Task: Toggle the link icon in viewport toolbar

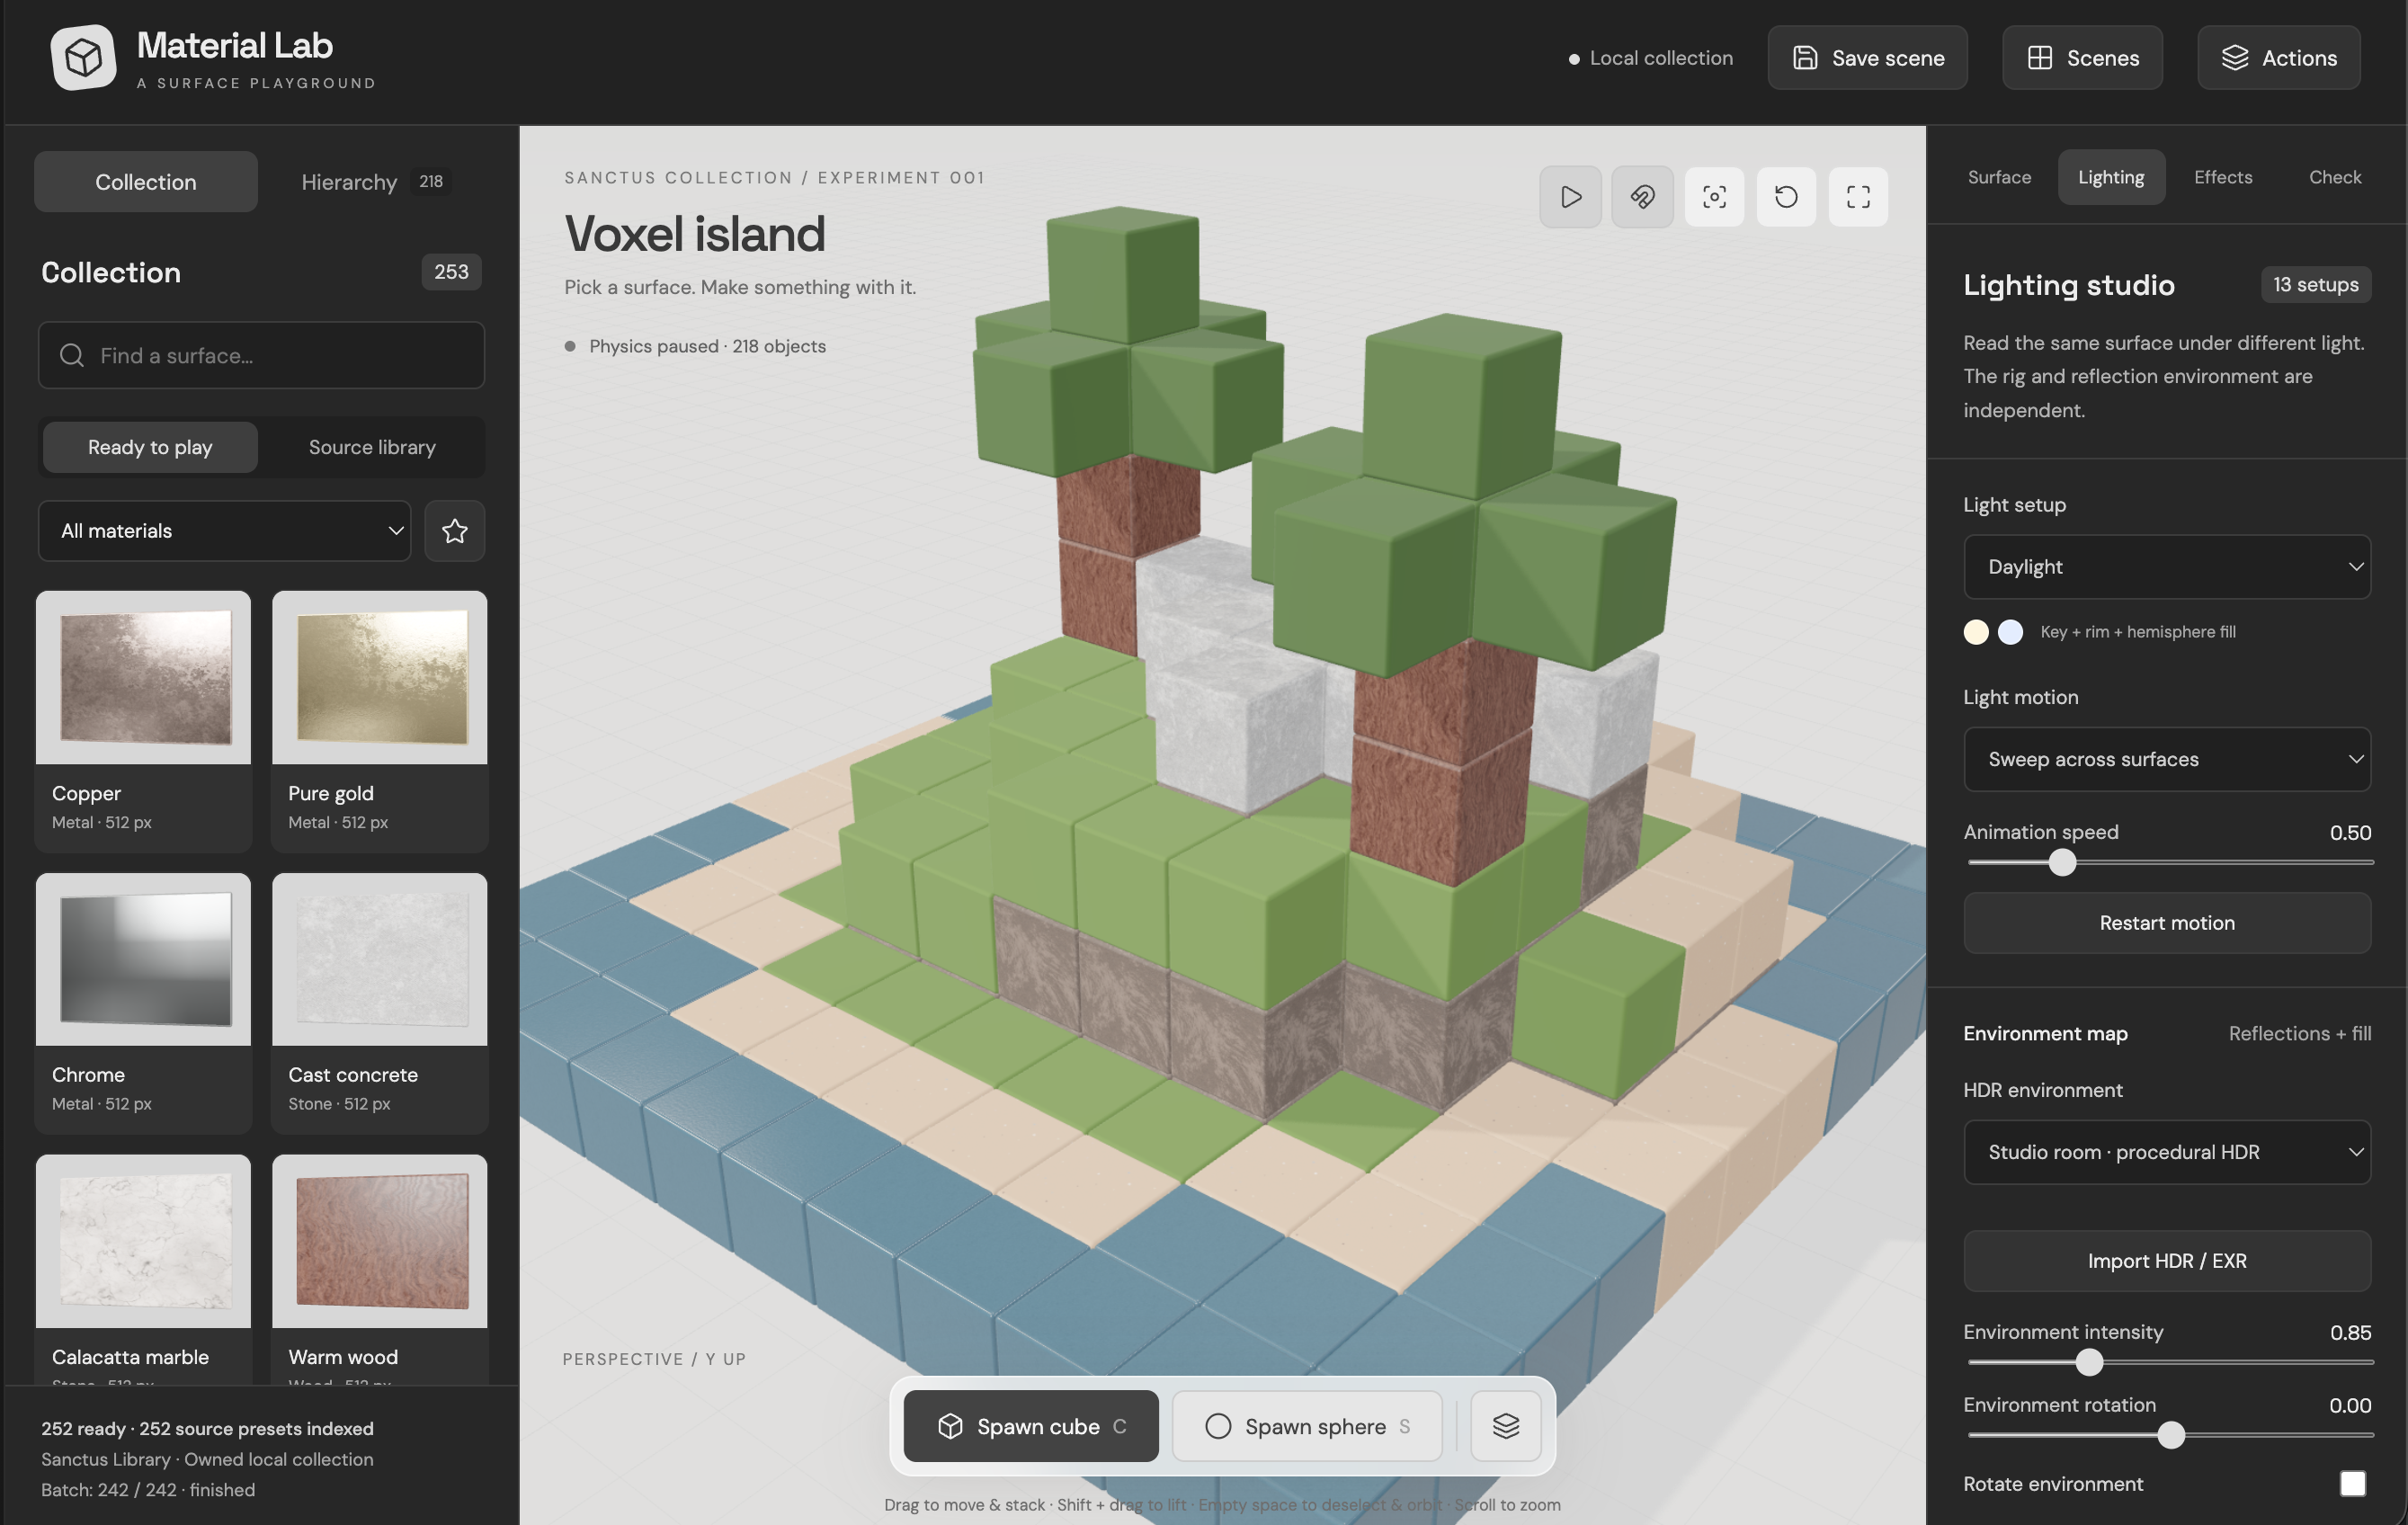Action: point(1642,196)
